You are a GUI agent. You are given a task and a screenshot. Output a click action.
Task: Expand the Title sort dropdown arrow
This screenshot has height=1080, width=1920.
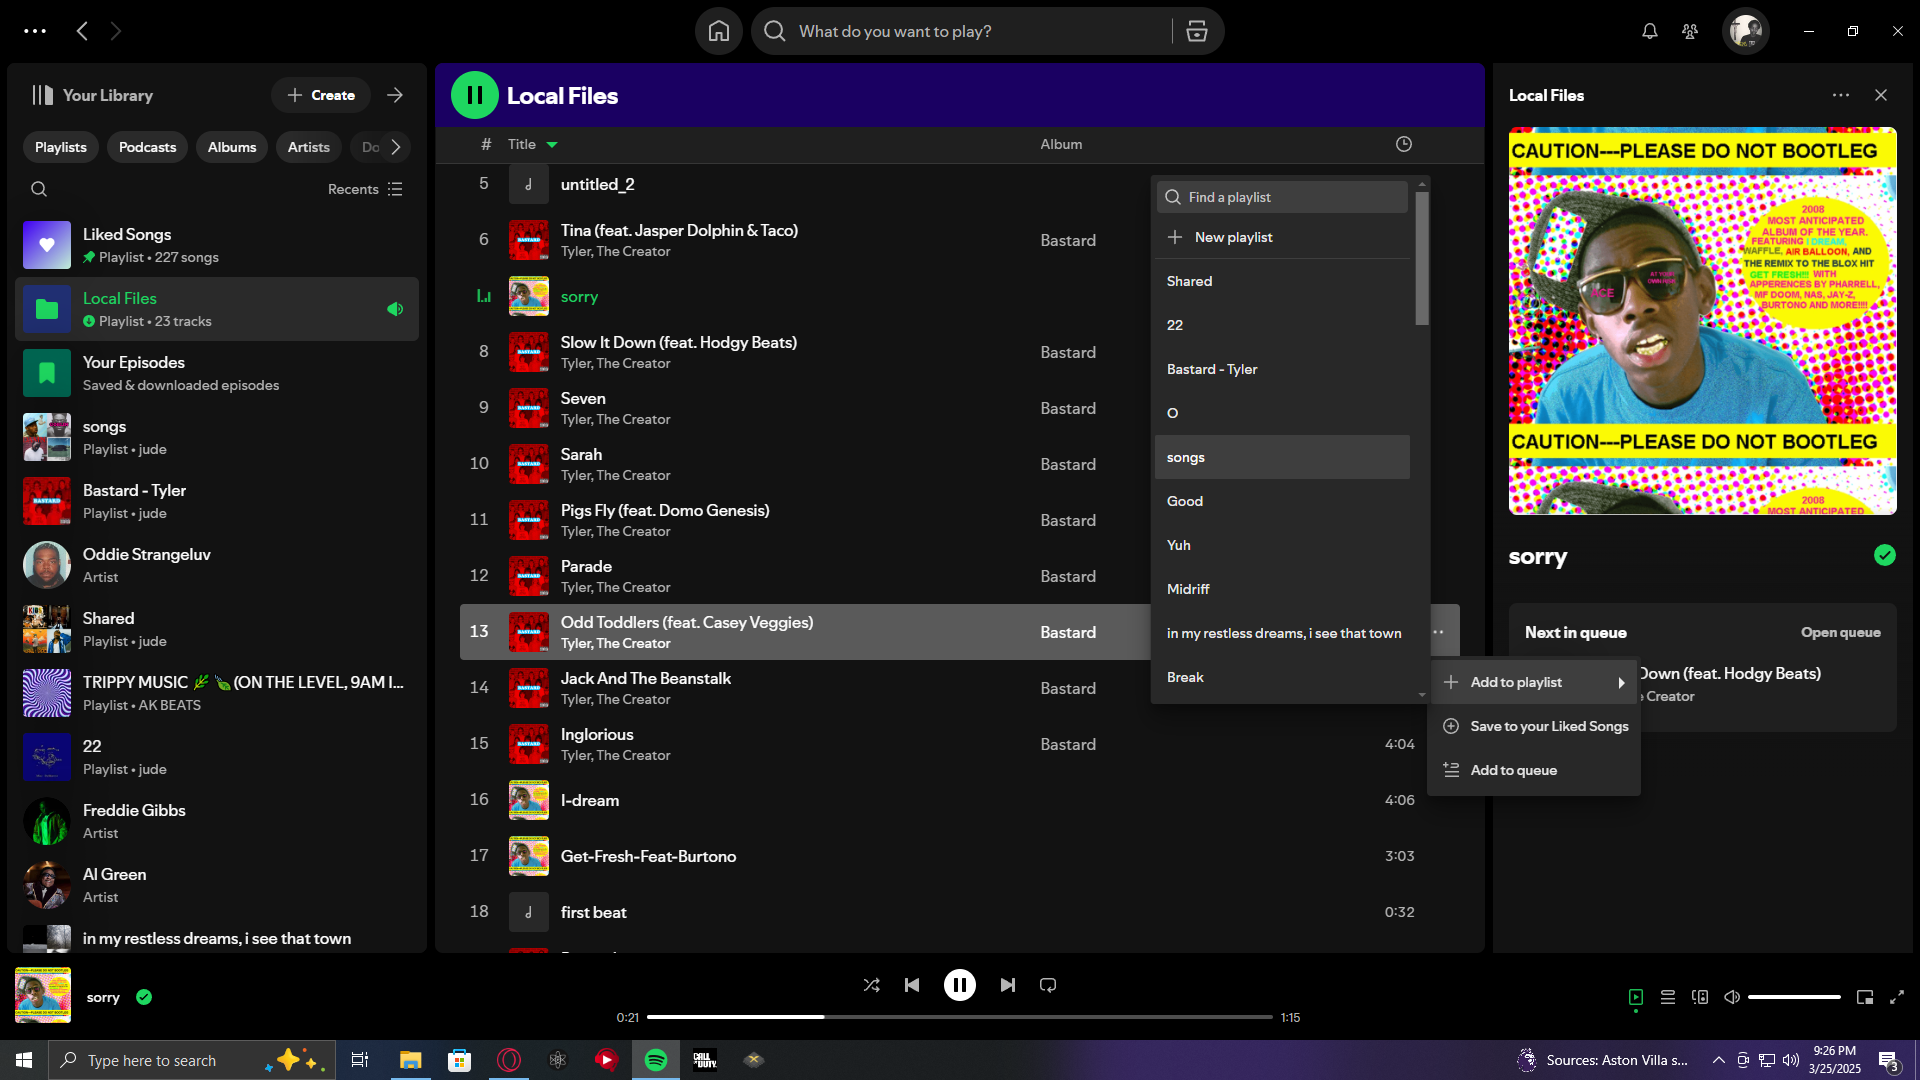pyautogui.click(x=552, y=145)
